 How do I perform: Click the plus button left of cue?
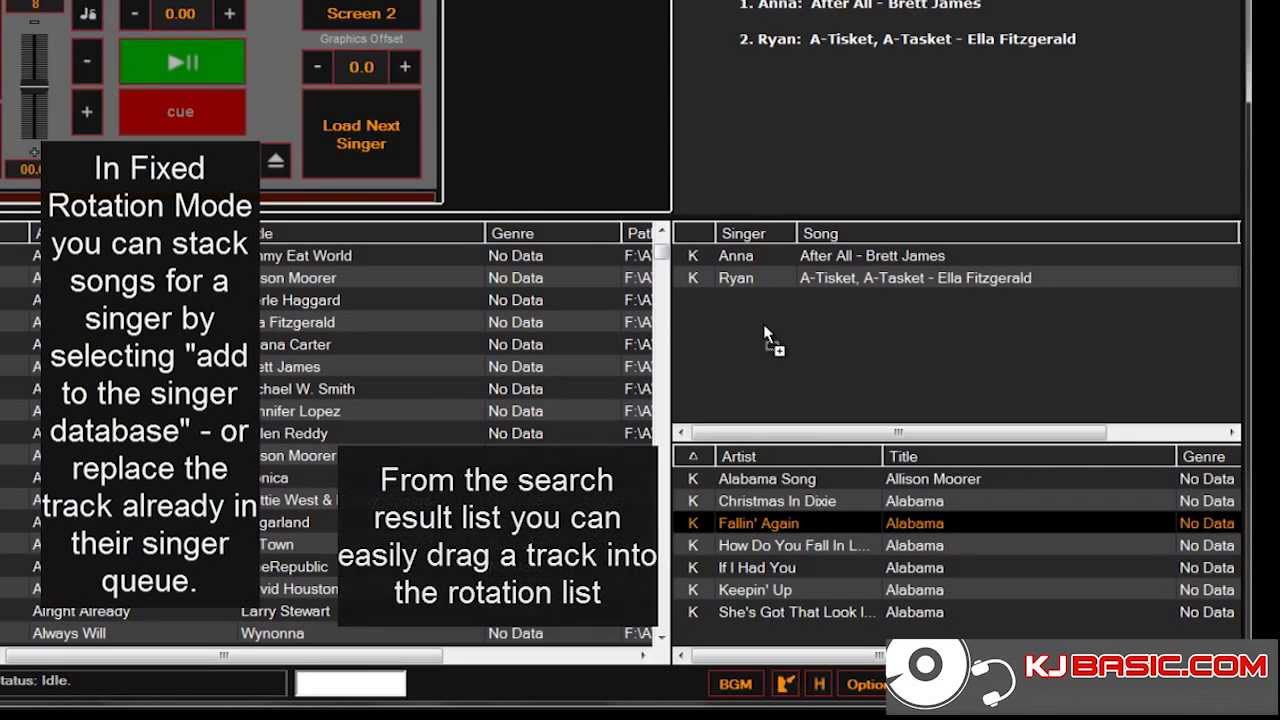(x=87, y=112)
